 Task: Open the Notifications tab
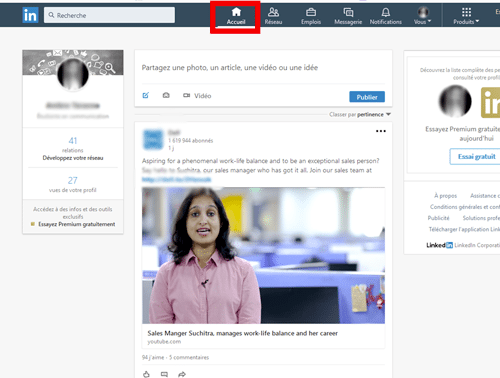pos(386,16)
